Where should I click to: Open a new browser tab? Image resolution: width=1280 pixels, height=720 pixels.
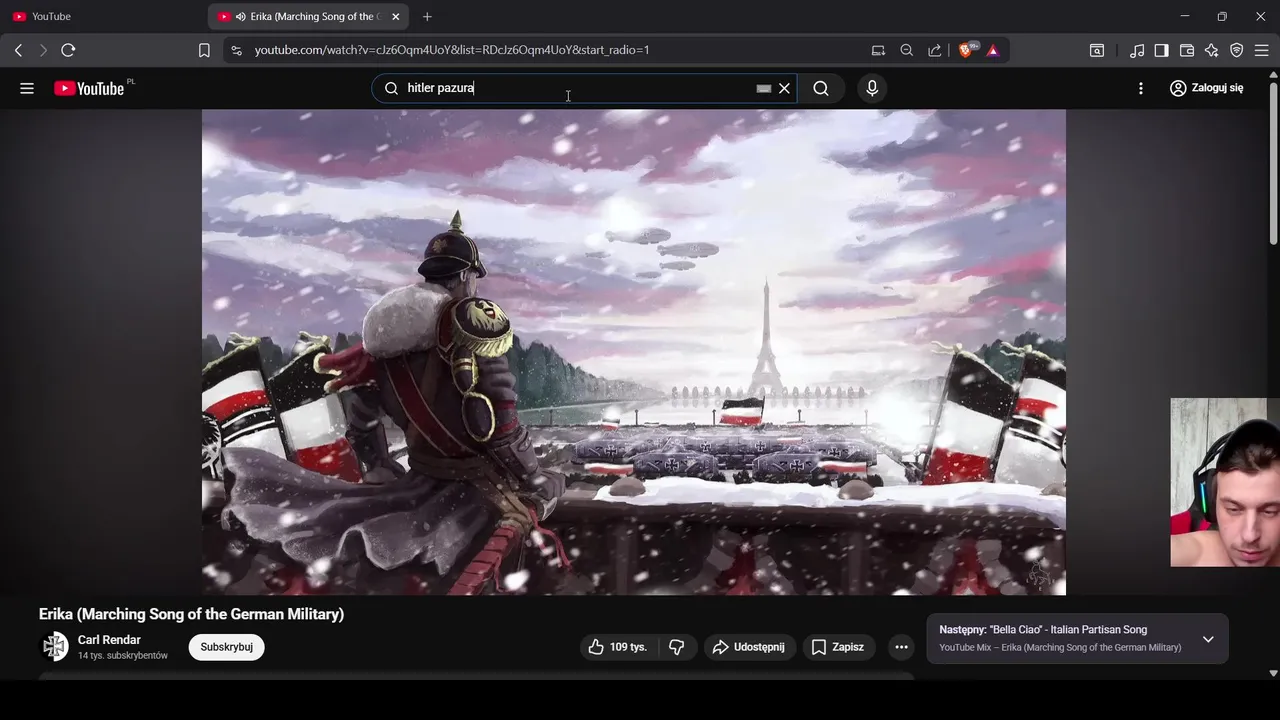point(427,17)
